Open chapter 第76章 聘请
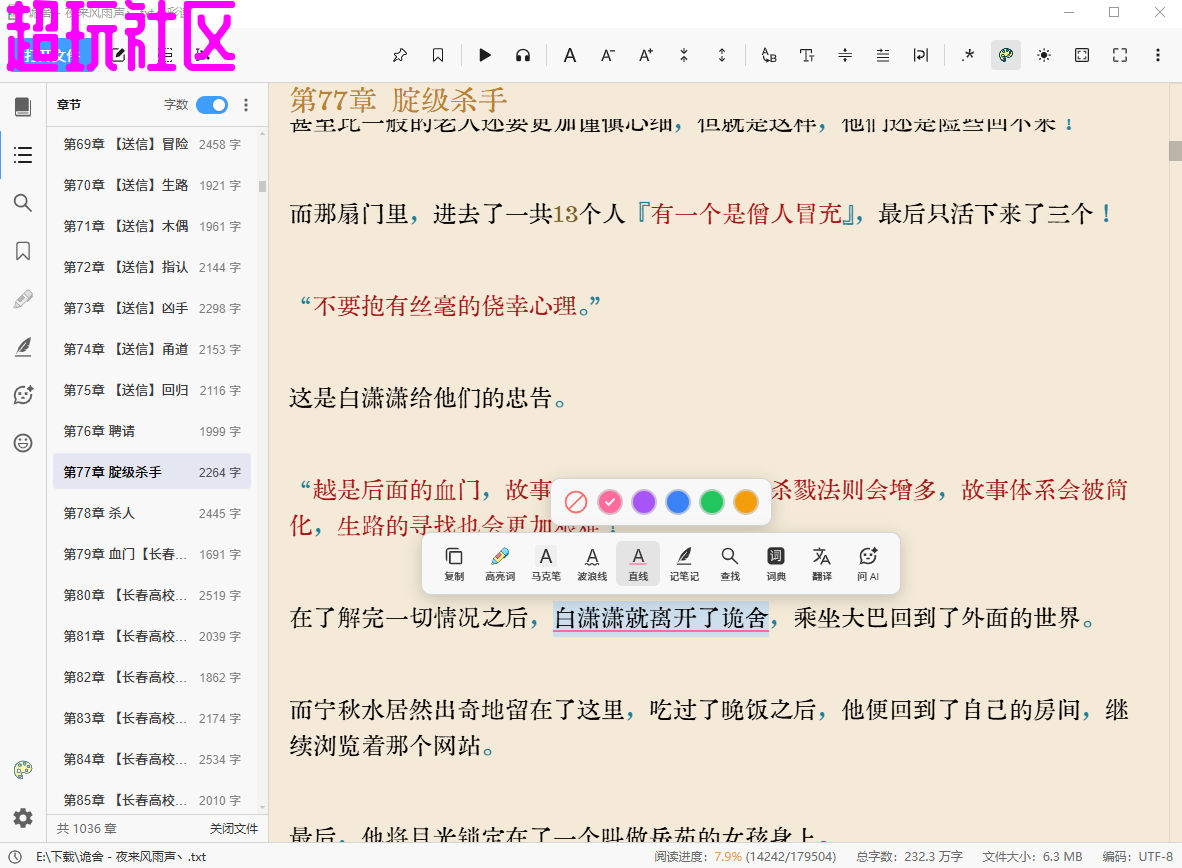Screen dimensions: 1182x868 pyautogui.click(x=152, y=431)
